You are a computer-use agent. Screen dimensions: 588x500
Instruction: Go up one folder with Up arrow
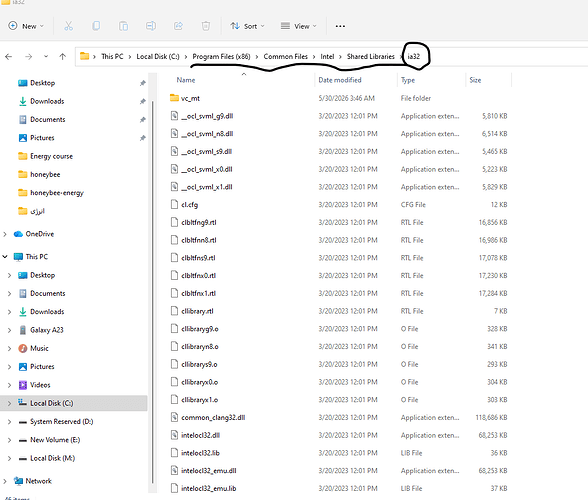[63, 57]
